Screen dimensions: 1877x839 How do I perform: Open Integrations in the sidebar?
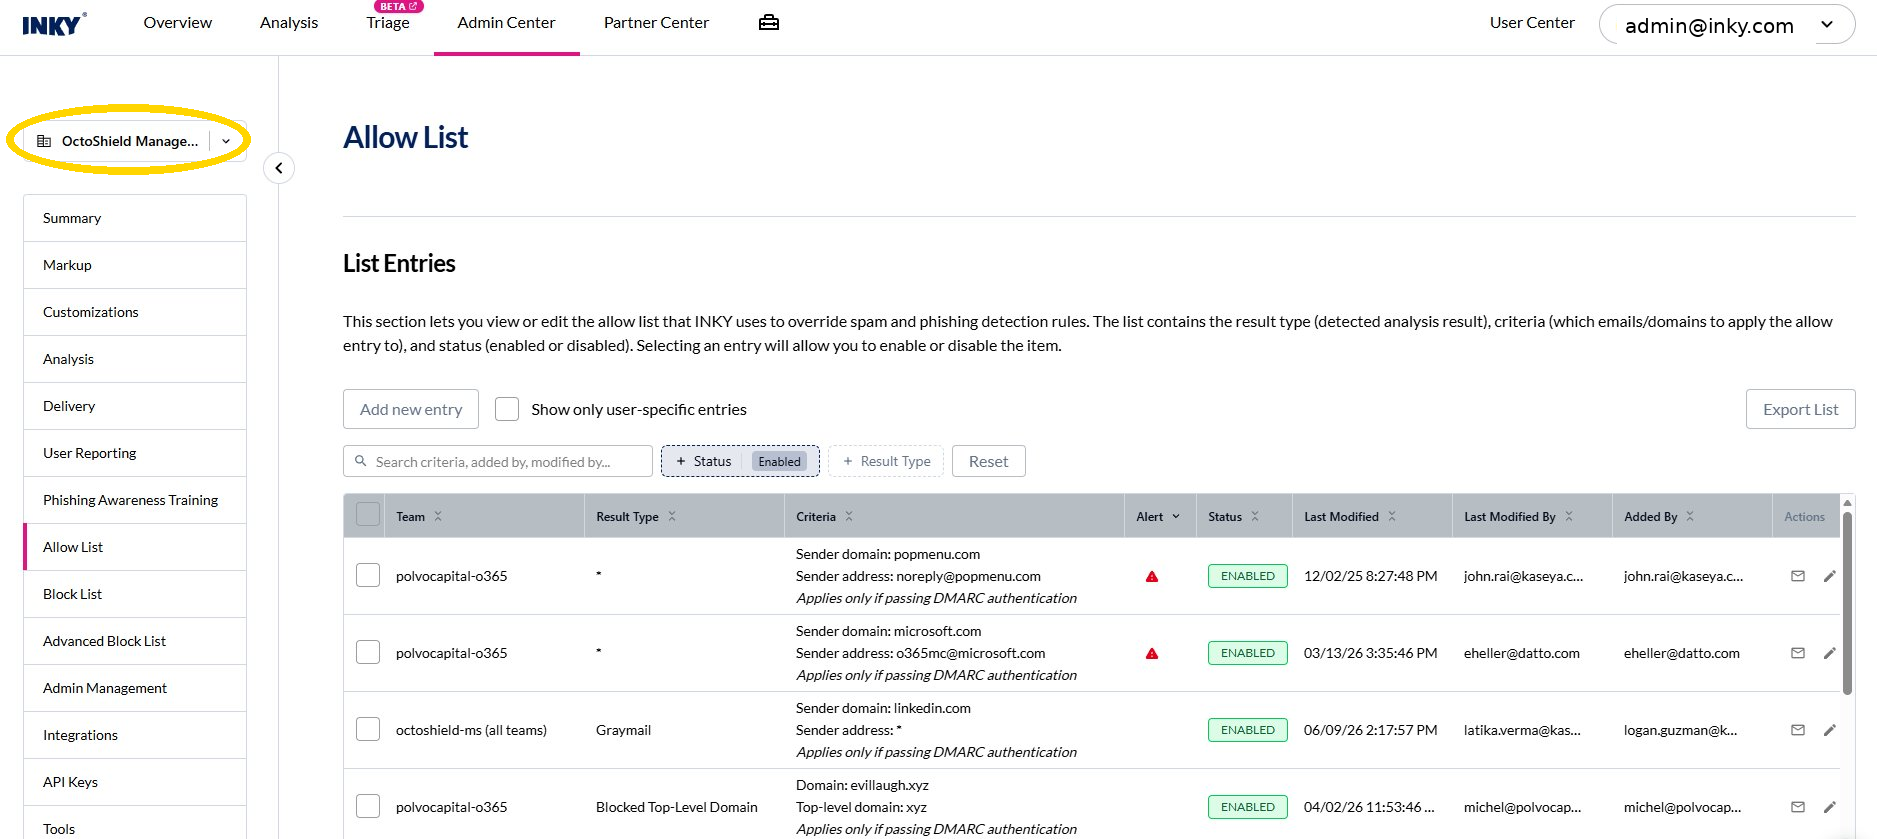135,735
